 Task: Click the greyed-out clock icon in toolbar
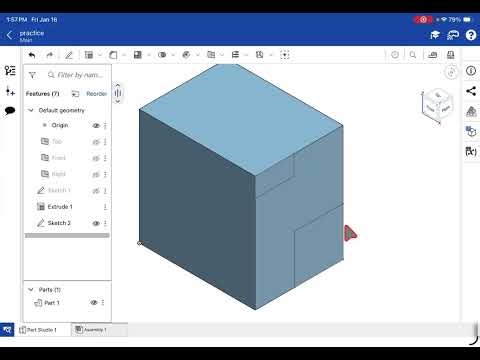[x=395, y=55]
